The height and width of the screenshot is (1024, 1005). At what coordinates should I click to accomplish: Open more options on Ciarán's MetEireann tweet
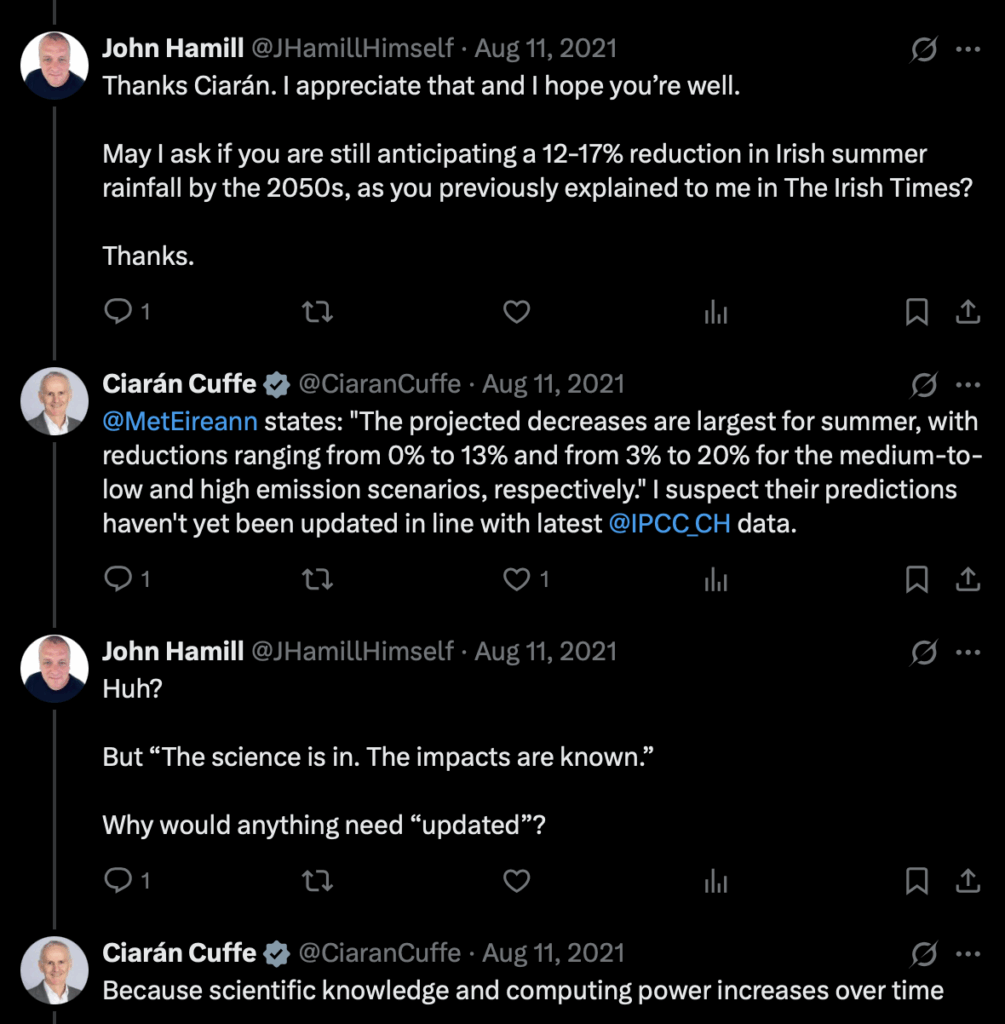pyautogui.click(x=967, y=384)
